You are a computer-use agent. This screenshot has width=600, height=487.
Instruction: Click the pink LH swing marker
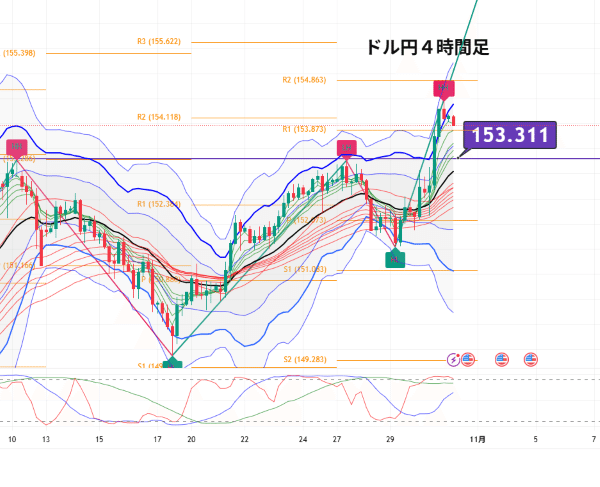click(x=347, y=148)
